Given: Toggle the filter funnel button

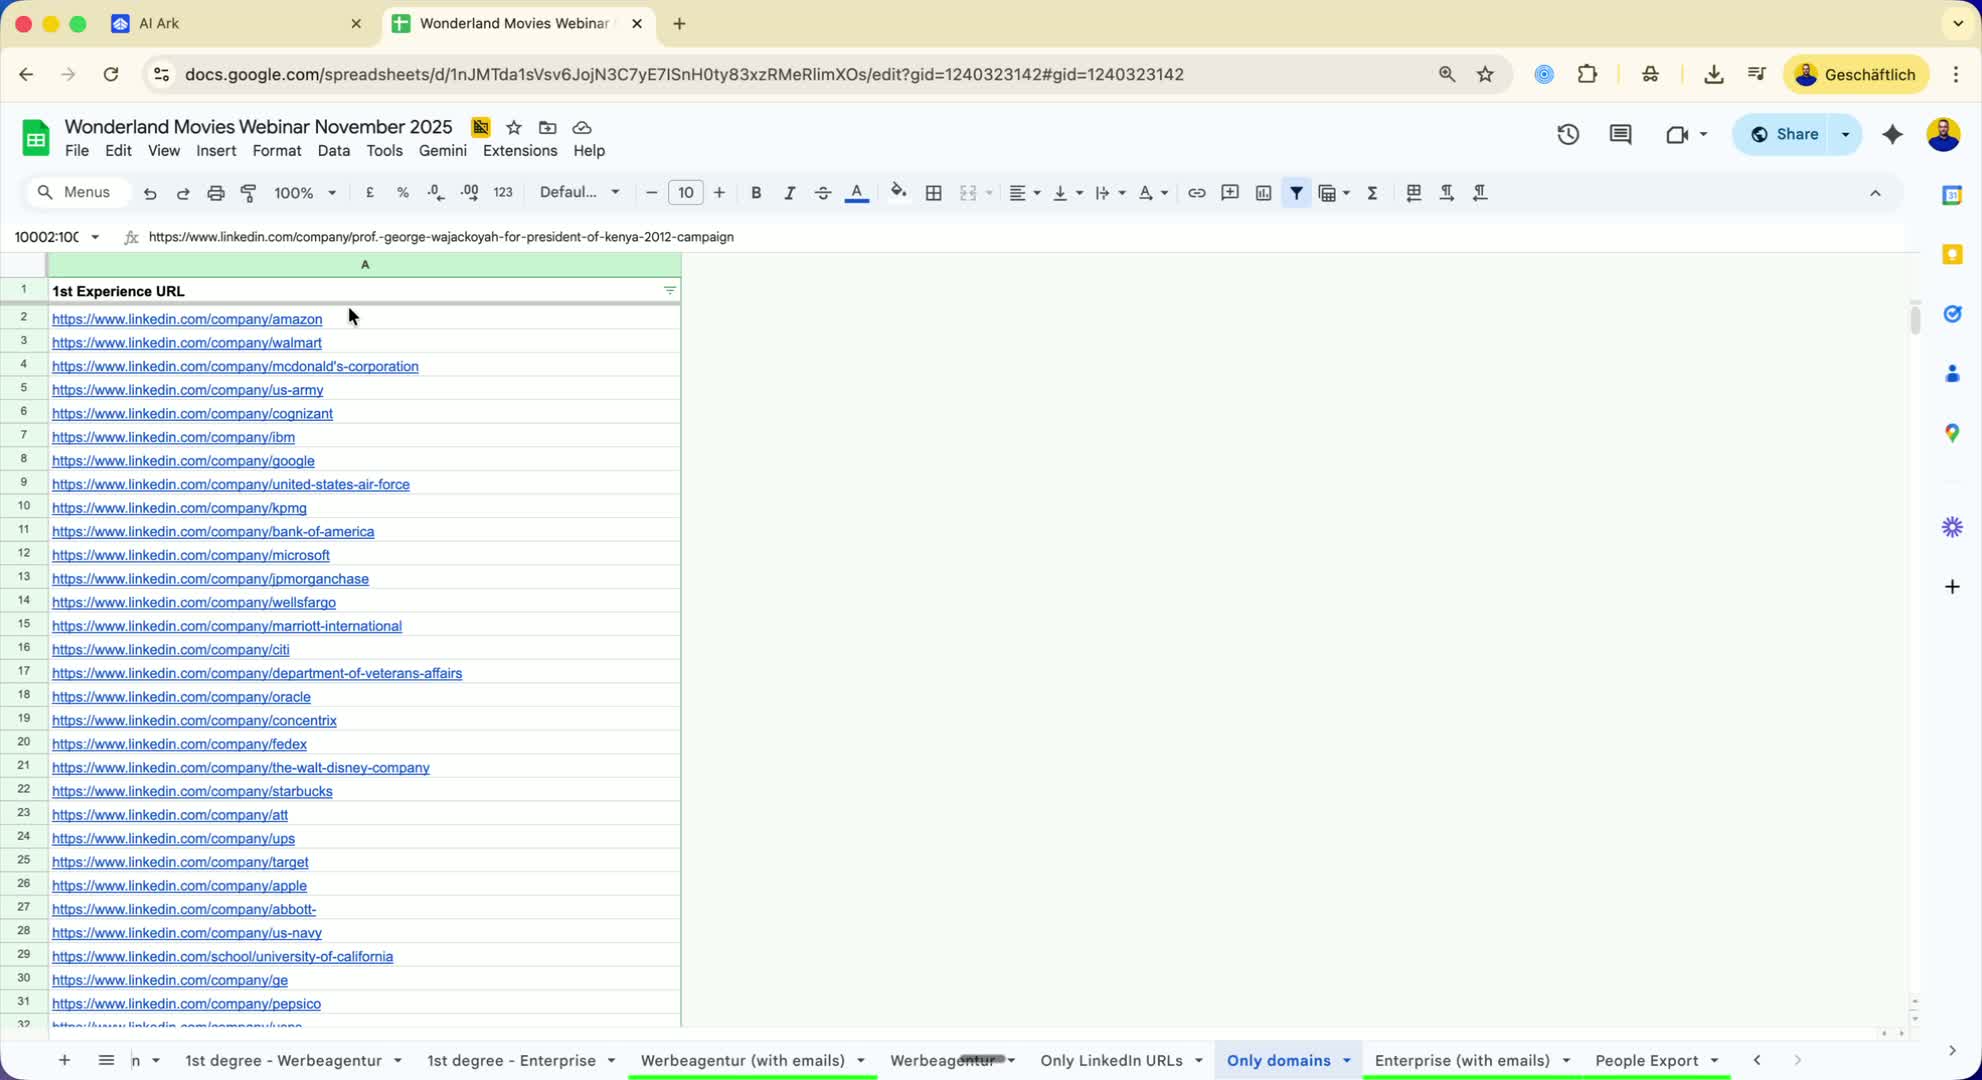Looking at the screenshot, I should [x=1296, y=193].
